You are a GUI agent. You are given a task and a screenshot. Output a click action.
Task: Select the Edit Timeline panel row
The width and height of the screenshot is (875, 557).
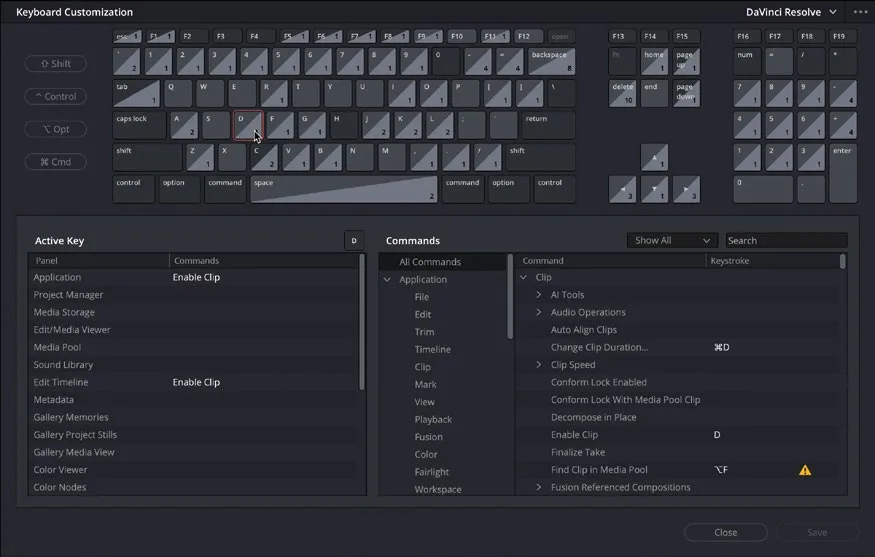pos(193,382)
